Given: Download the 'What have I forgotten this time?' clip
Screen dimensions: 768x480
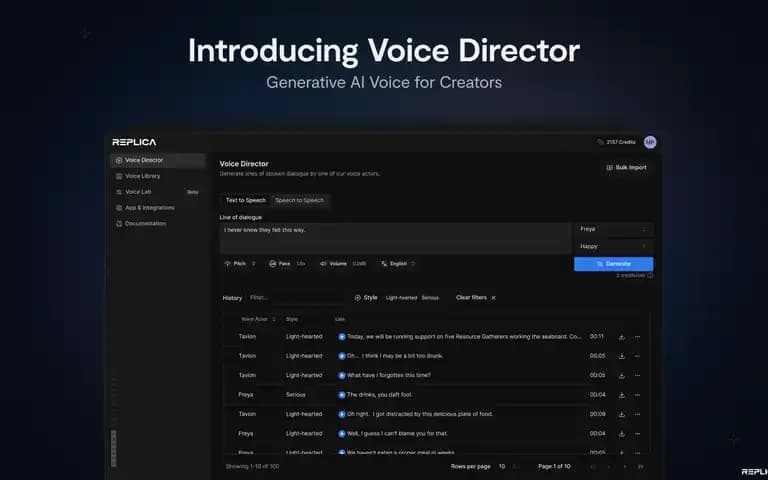Looking at the screenshot, I should (622, 376).
